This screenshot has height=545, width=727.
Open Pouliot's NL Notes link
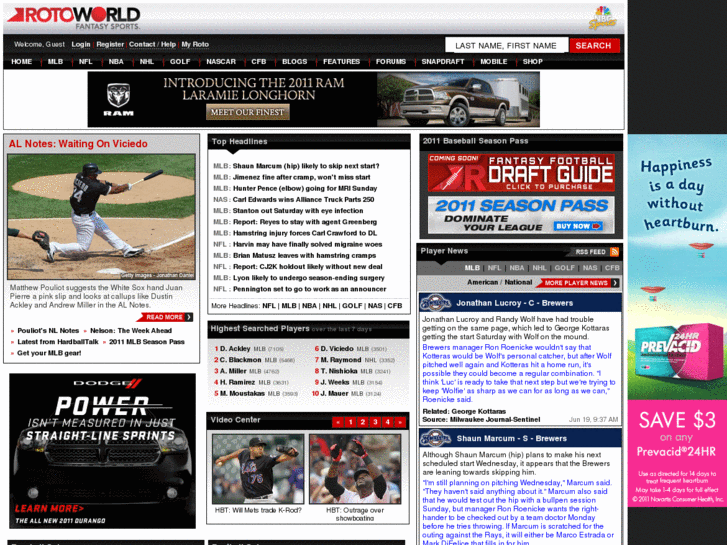pos(48,331)
